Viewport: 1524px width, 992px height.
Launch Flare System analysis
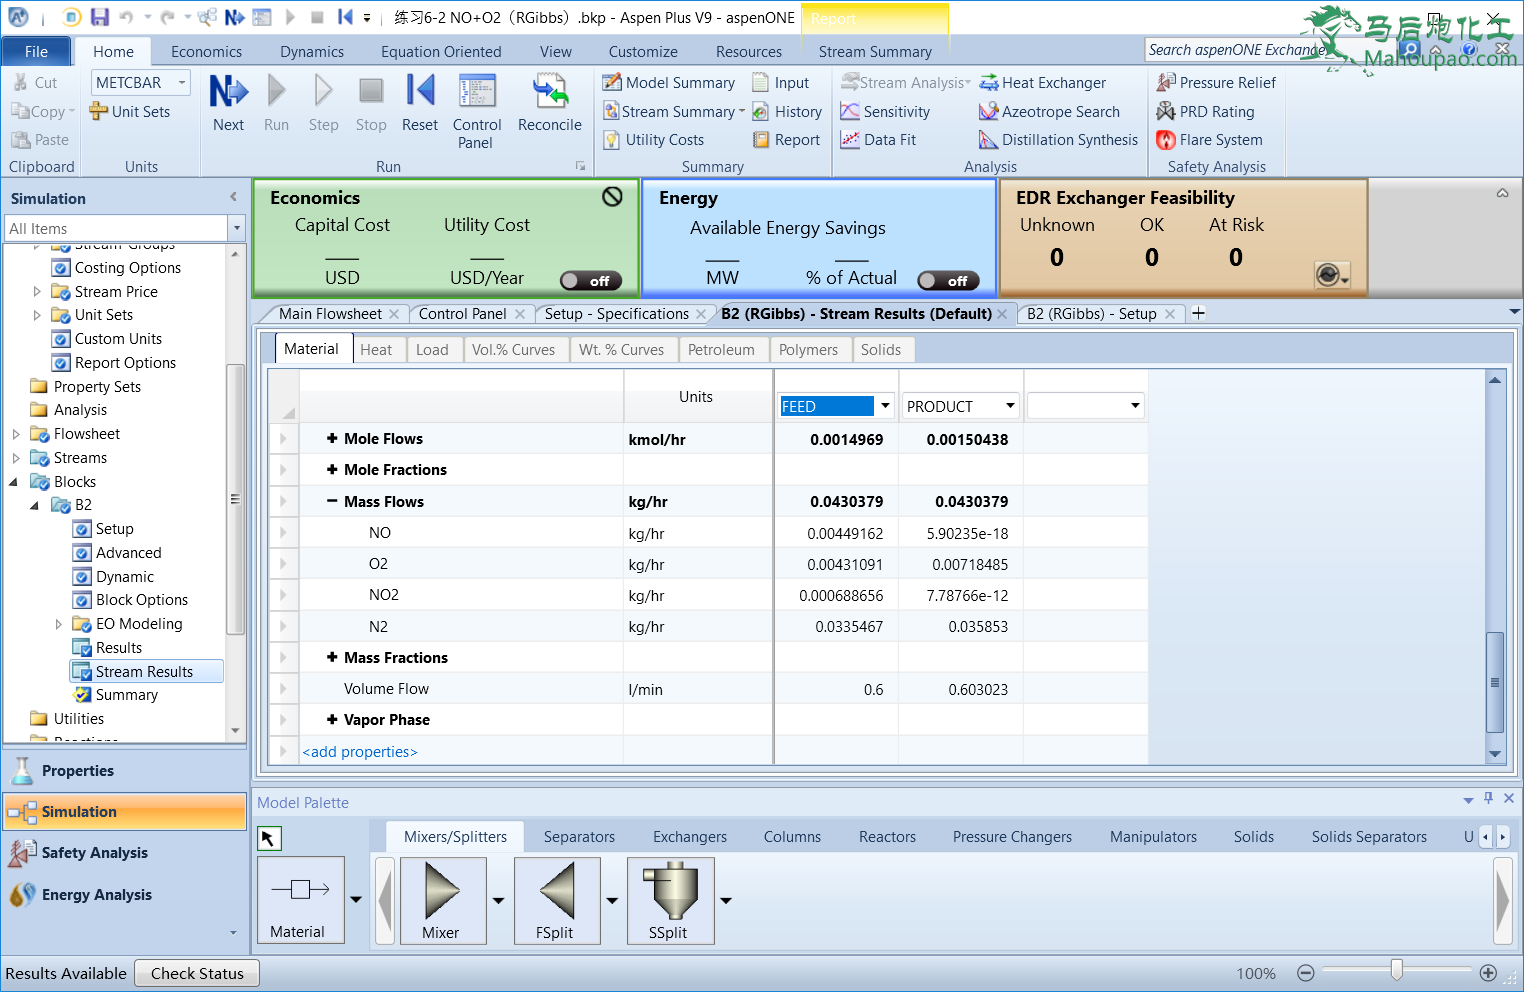[x=1209, y=140]
